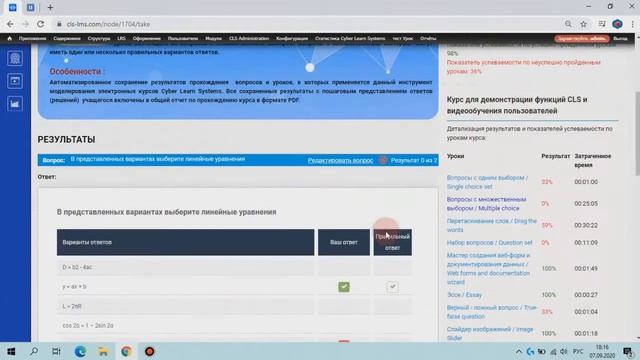Open 'Question set' lesson link
640x360 pixels.
point(489,242)
